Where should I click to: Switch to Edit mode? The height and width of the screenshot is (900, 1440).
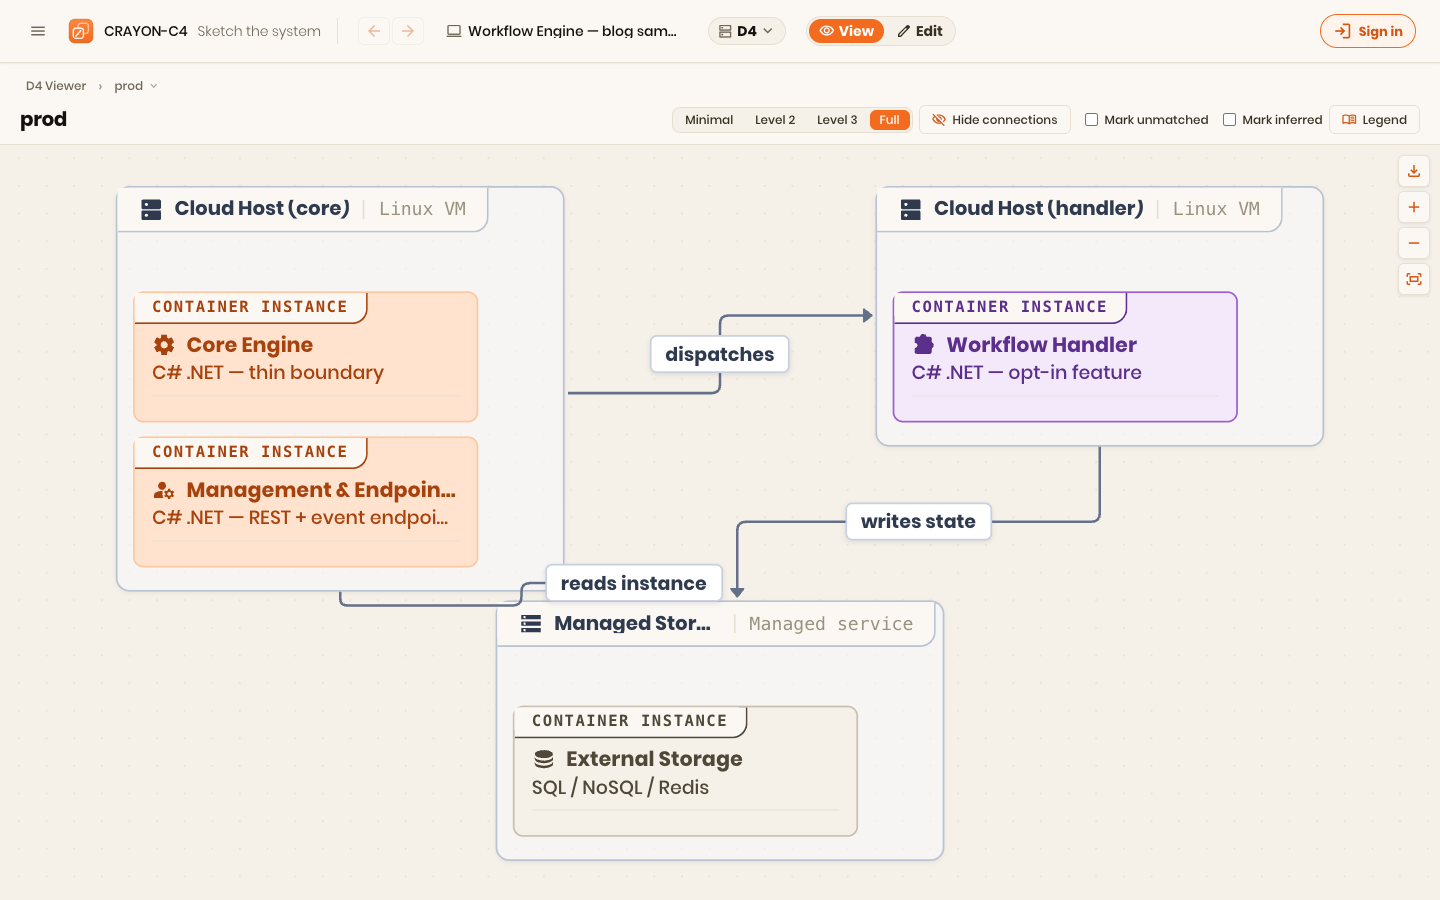[920, 31]
